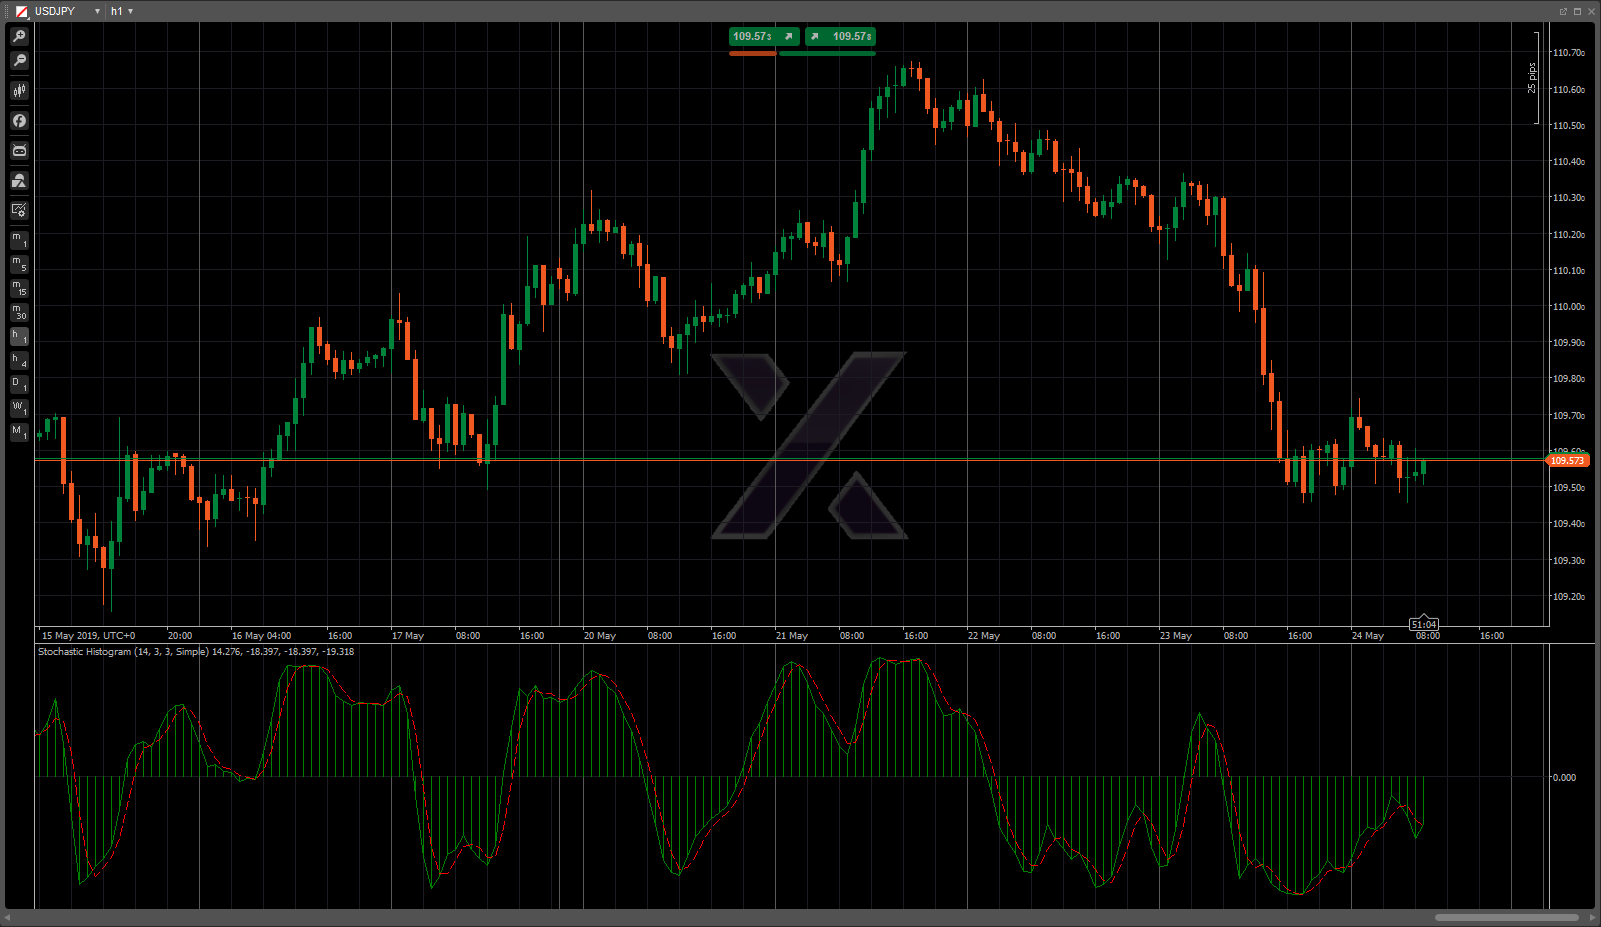Screen dimensions: 1601x927
Task: Open the candlestick chart type selector
Action: tap(19, 91)
